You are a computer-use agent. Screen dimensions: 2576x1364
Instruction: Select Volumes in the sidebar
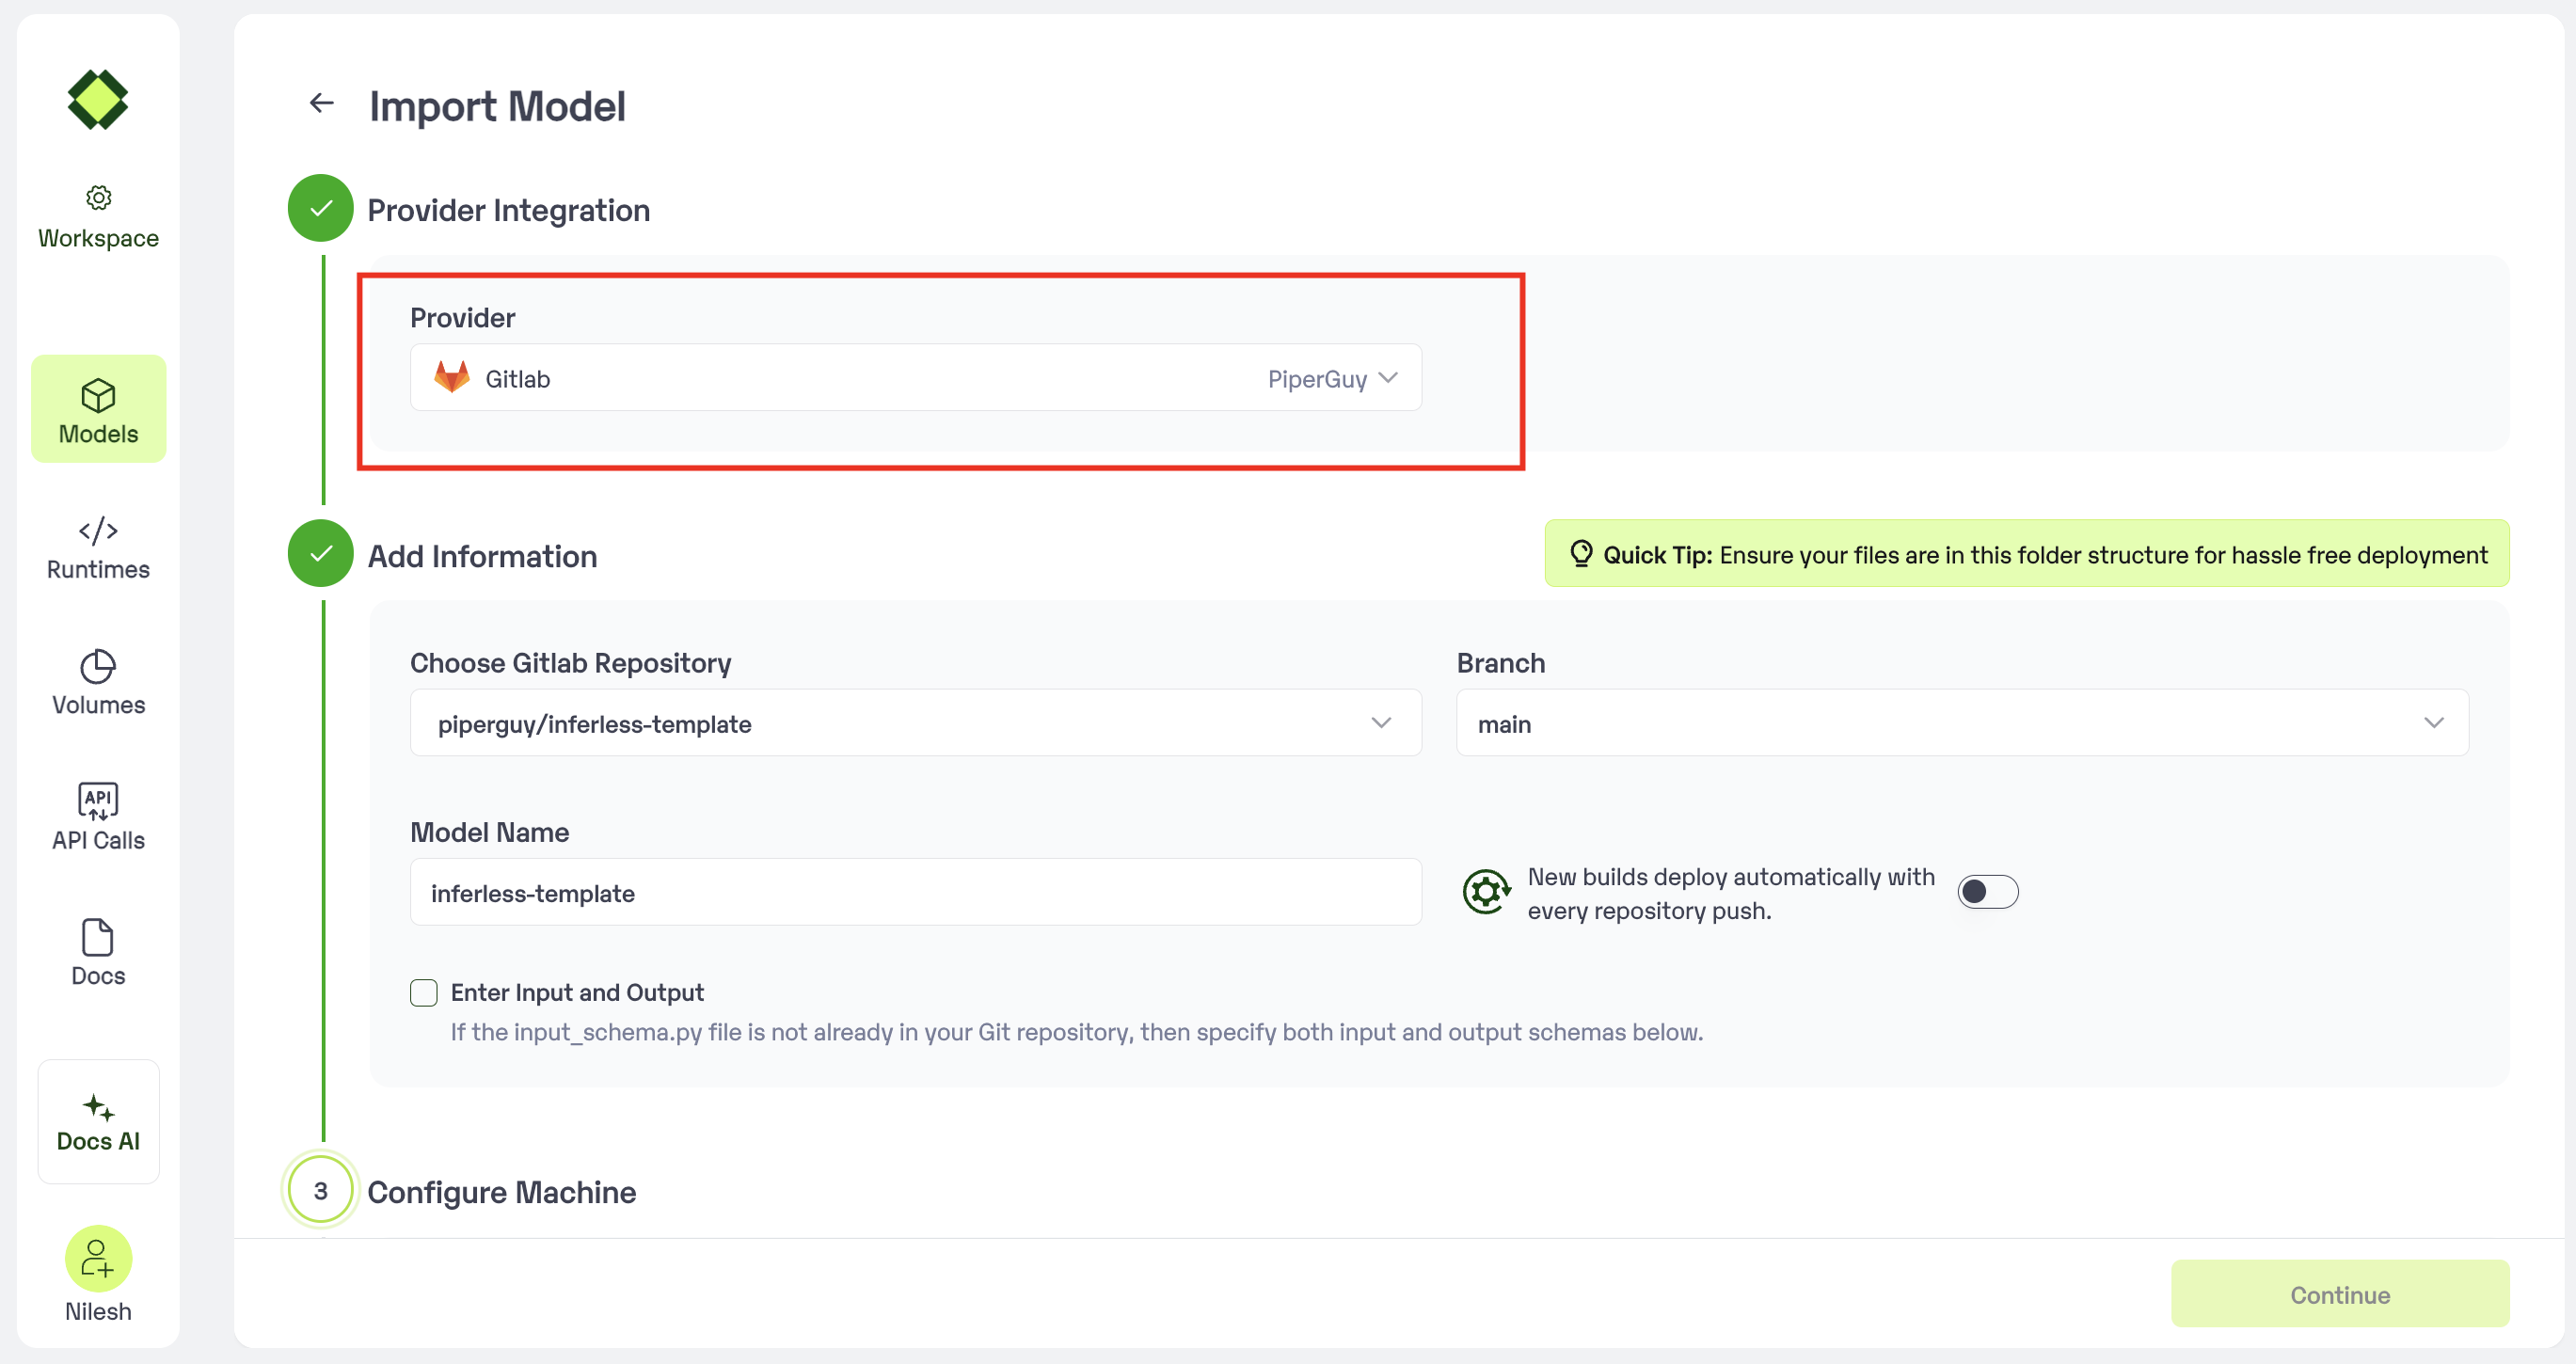[x=98, y=684]
